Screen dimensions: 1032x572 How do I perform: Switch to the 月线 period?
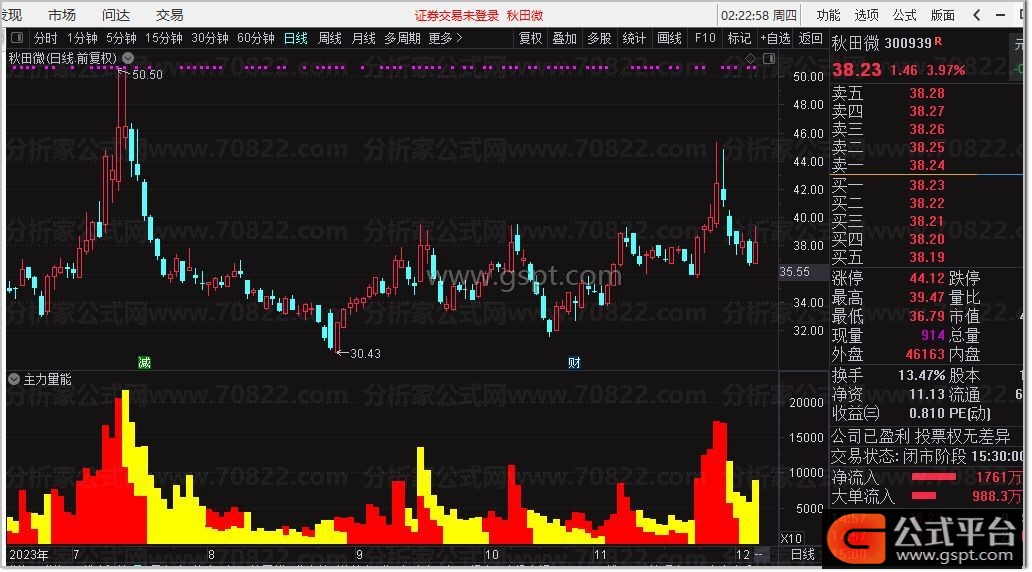pos(364,38)
